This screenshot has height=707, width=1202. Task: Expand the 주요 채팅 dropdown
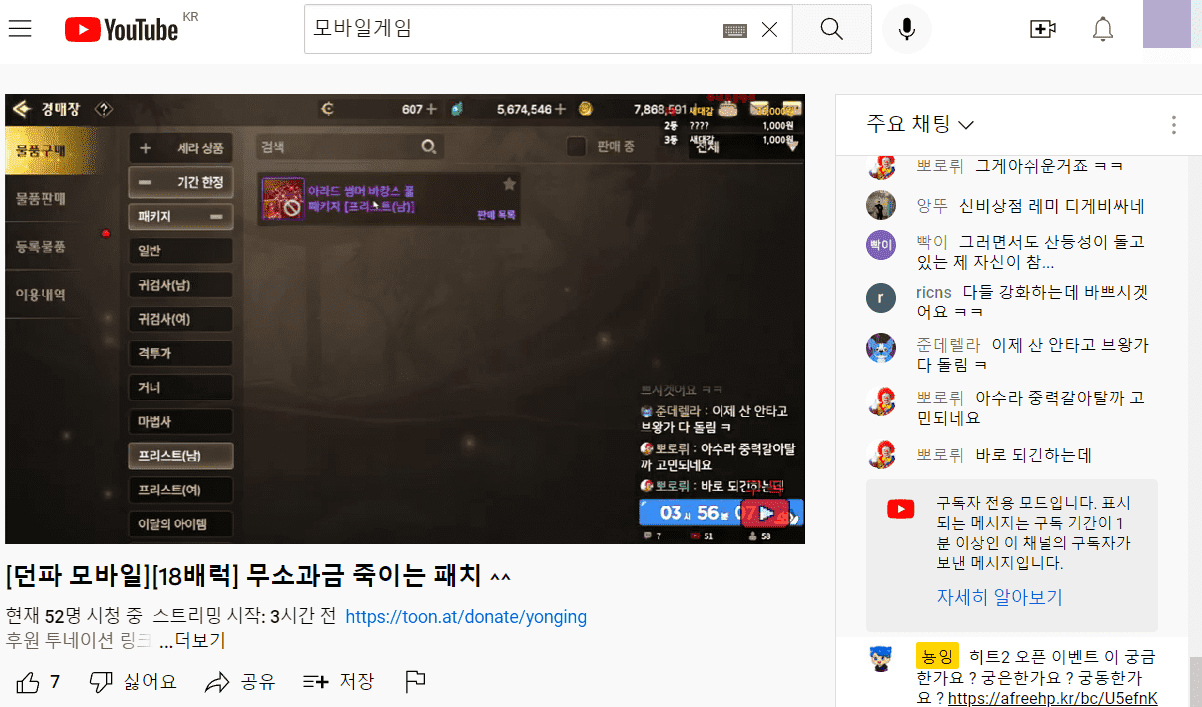tap(920, 124)
